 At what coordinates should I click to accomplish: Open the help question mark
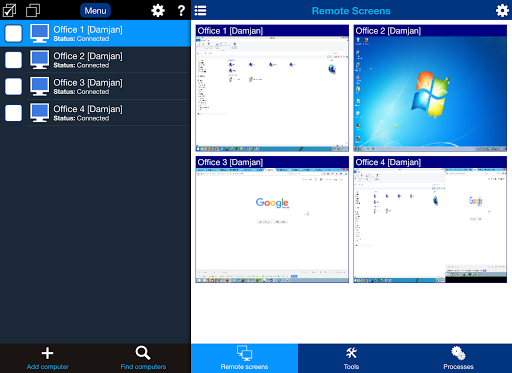(181, 11)
